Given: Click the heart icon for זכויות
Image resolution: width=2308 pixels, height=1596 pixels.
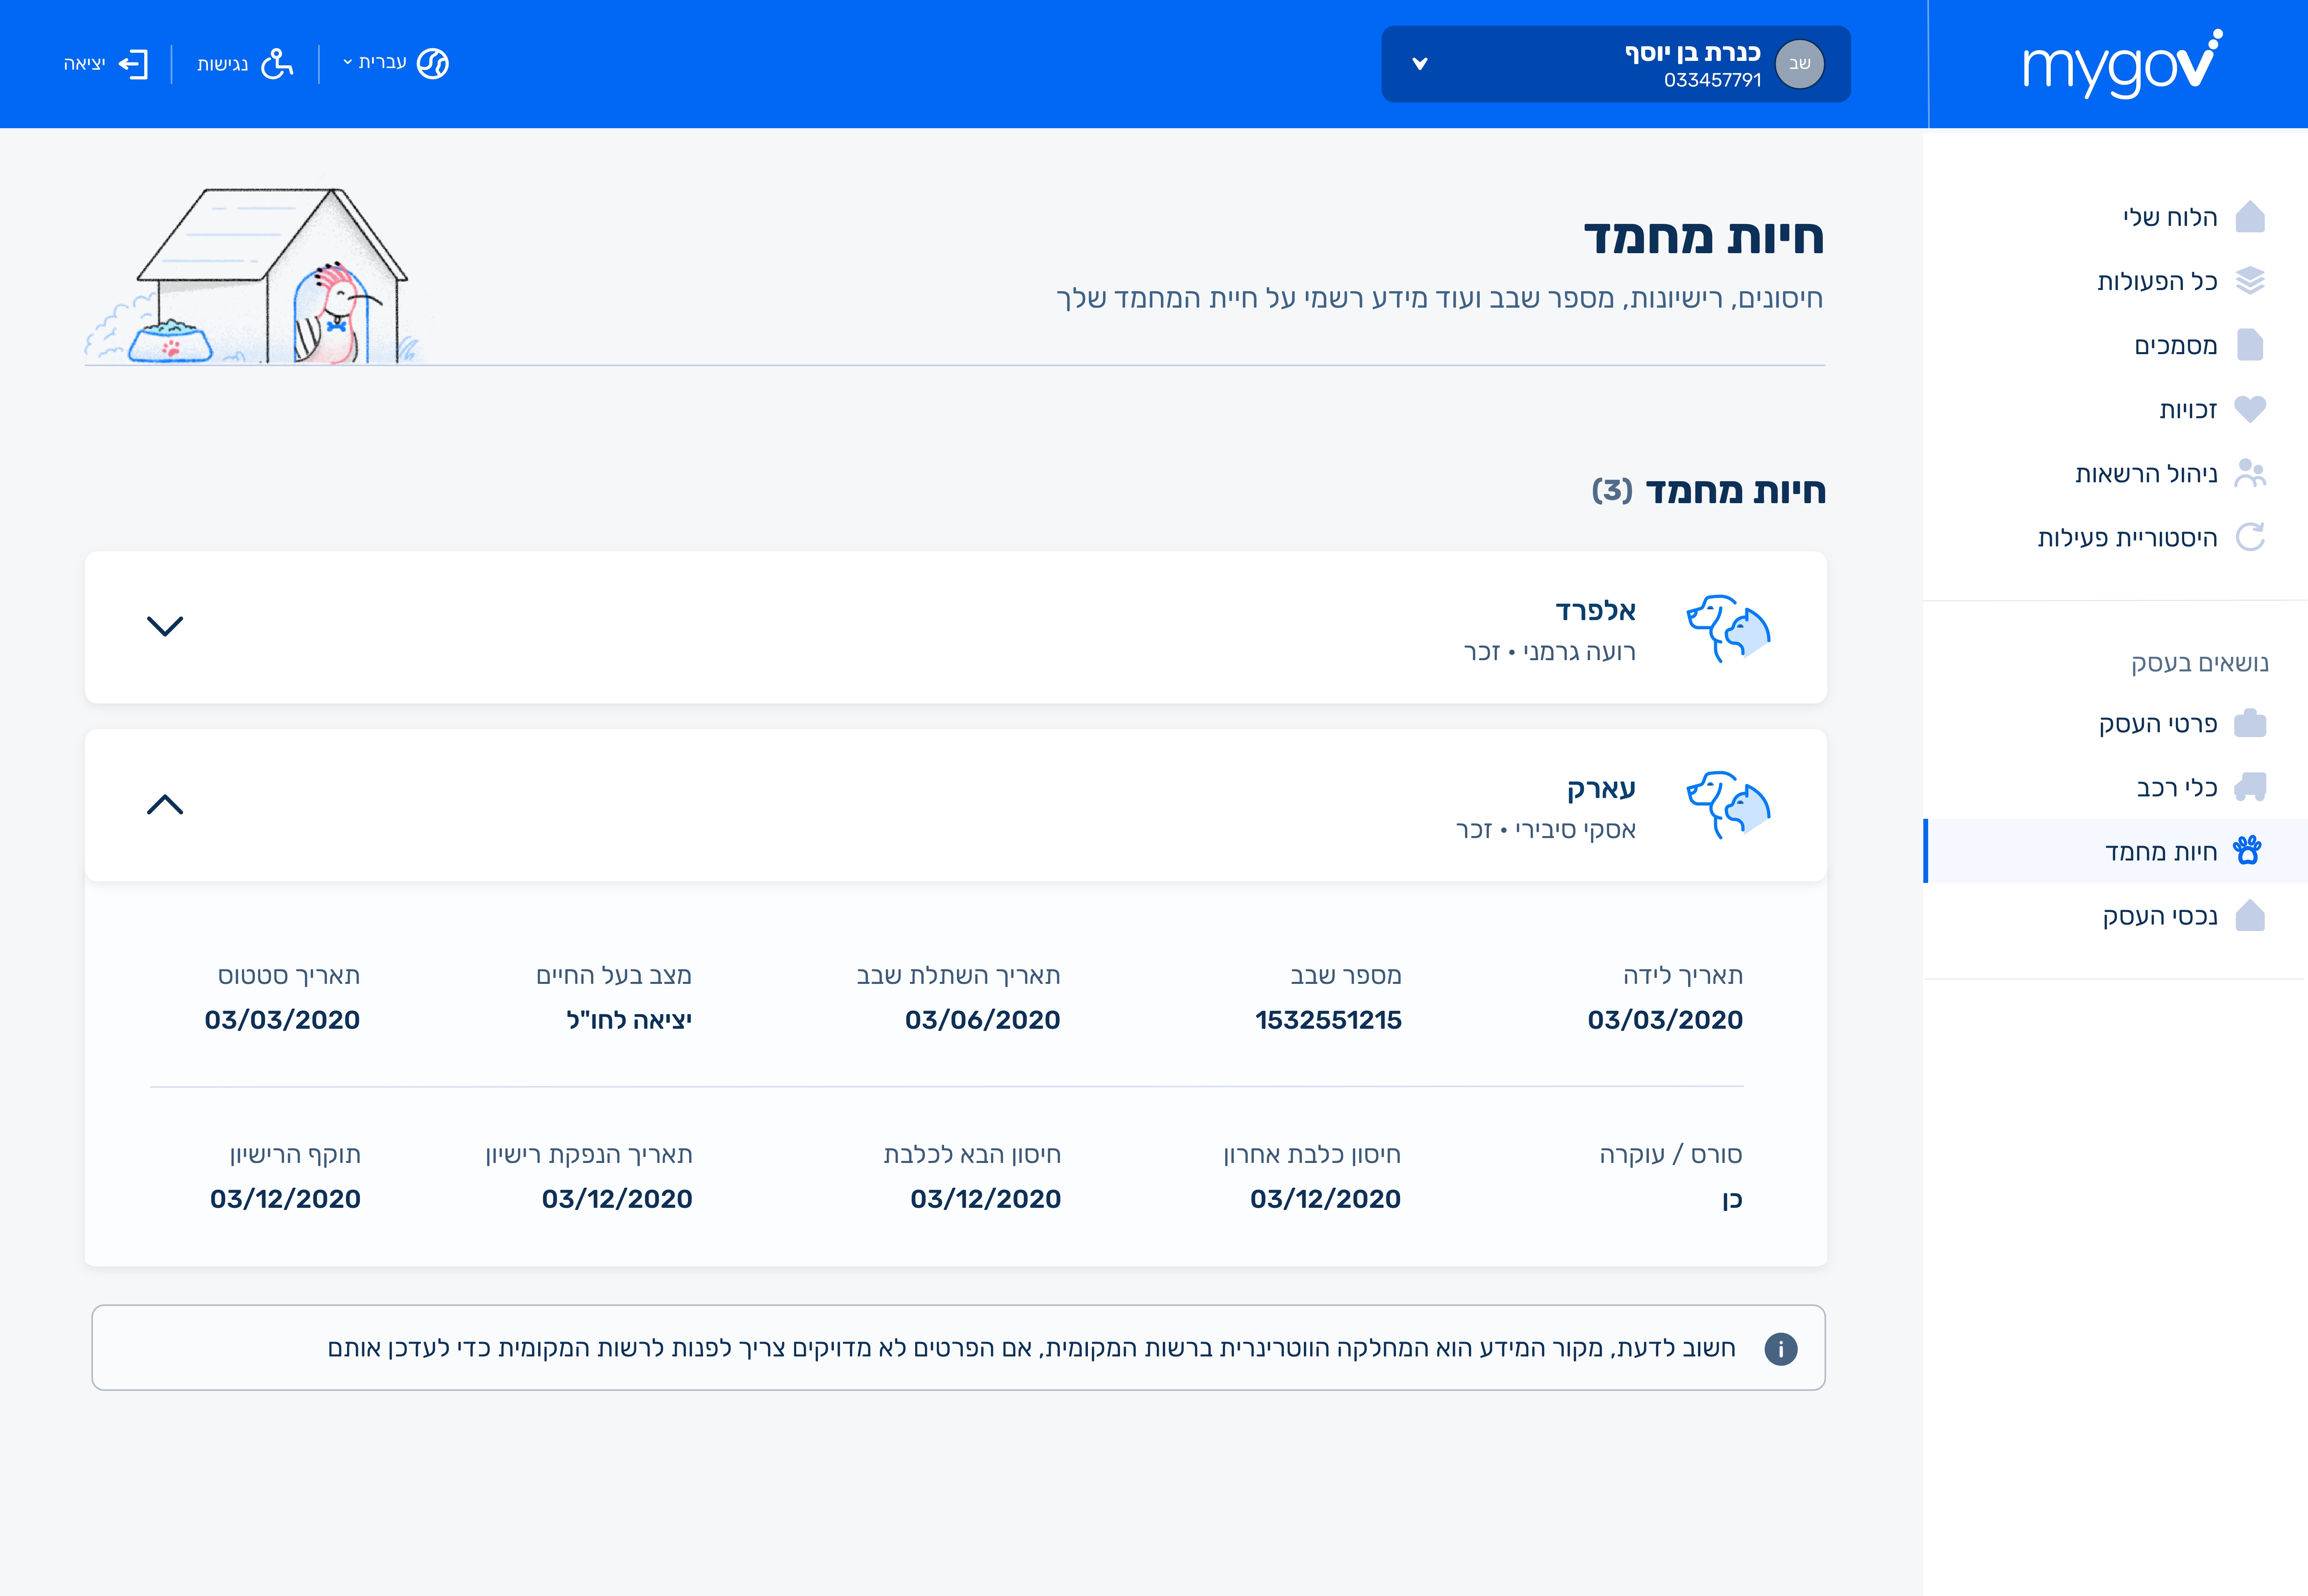Looking at the screenshot, I should pyautogui.click(x=2249, y=409).
